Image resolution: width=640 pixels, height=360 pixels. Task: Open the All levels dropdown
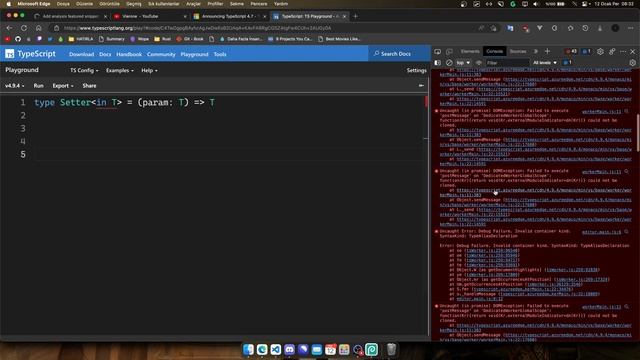(x=545, y=63)
